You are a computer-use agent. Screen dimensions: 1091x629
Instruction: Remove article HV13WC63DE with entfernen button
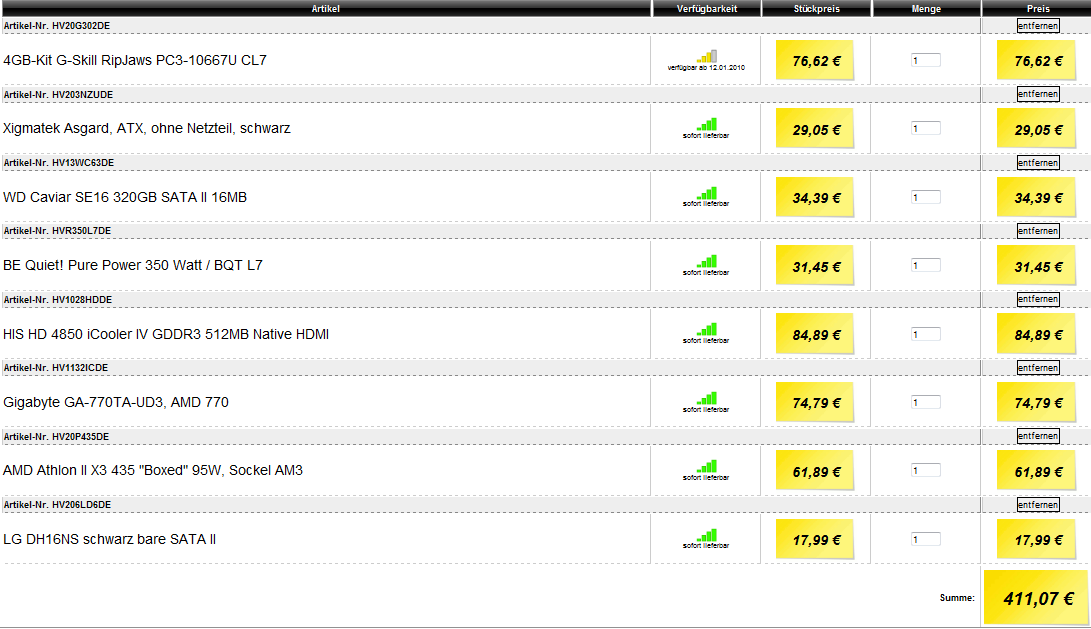point(1038,163)
